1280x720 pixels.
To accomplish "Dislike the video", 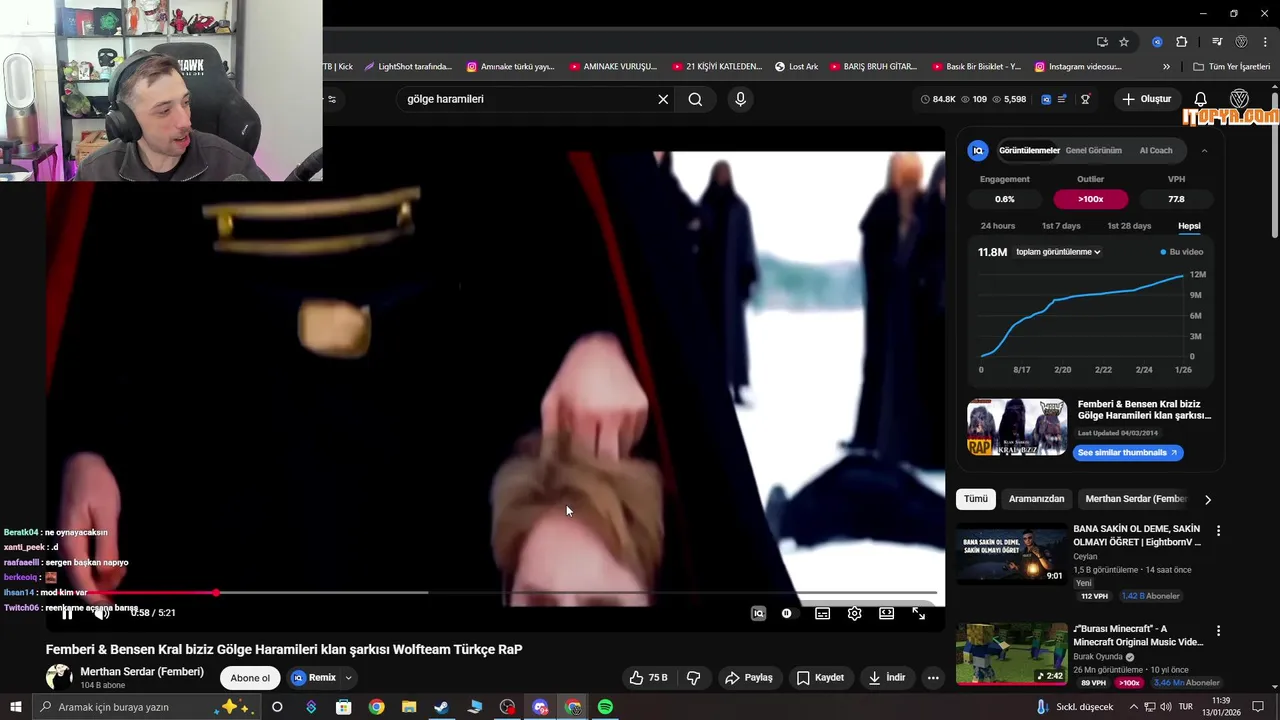I will [x=693, y=678].
